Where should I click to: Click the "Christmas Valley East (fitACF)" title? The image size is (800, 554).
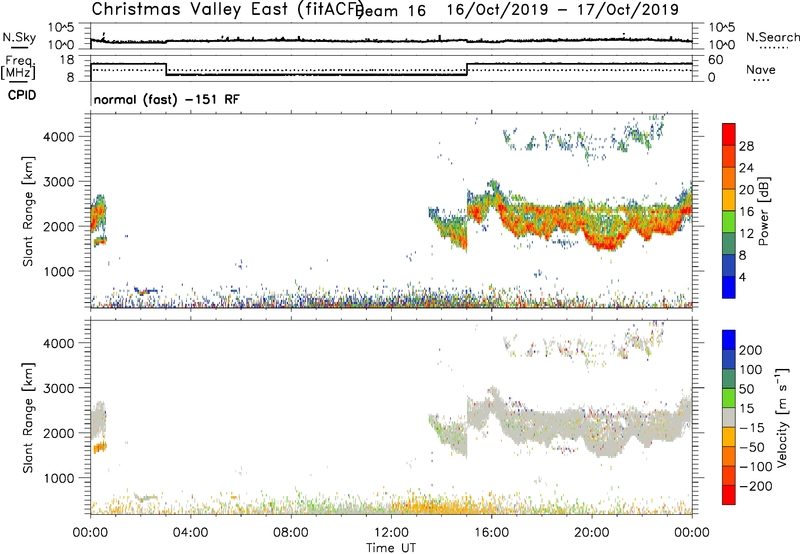point(227,9)
